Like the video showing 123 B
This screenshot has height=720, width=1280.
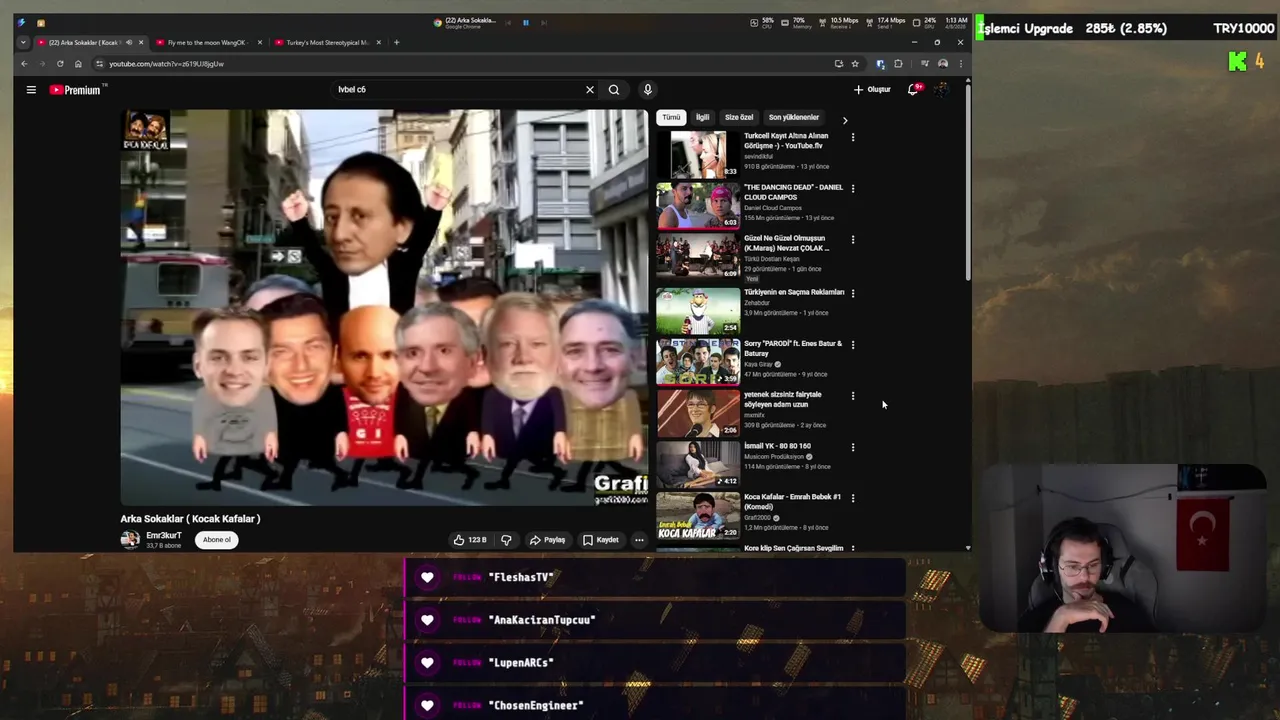tap(470, 540)
